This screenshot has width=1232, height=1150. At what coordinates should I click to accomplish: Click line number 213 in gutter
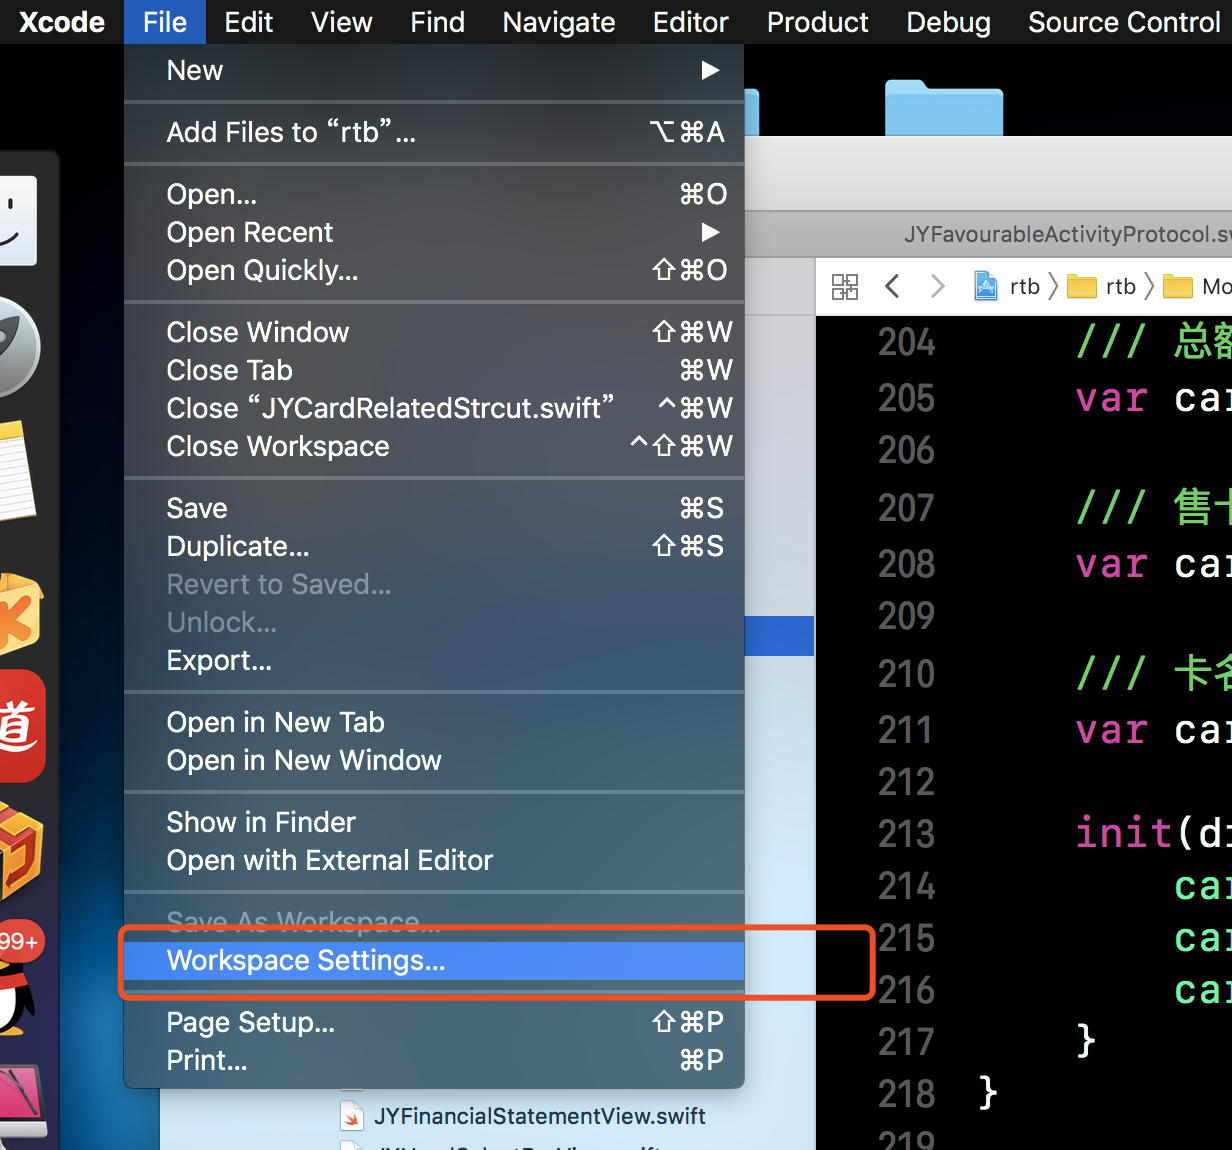click(x=906, y=834)
